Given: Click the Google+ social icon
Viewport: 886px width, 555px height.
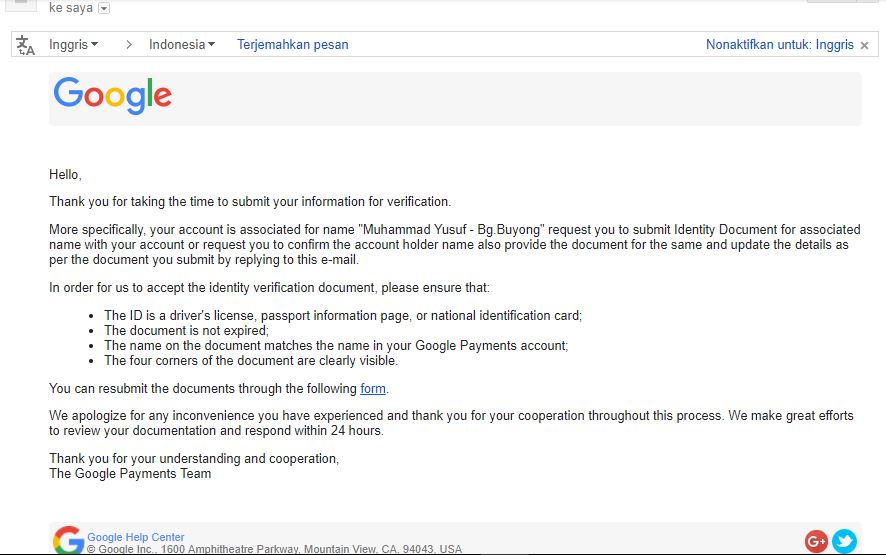Looking at the screenshot, I should (x=816, y=541).
